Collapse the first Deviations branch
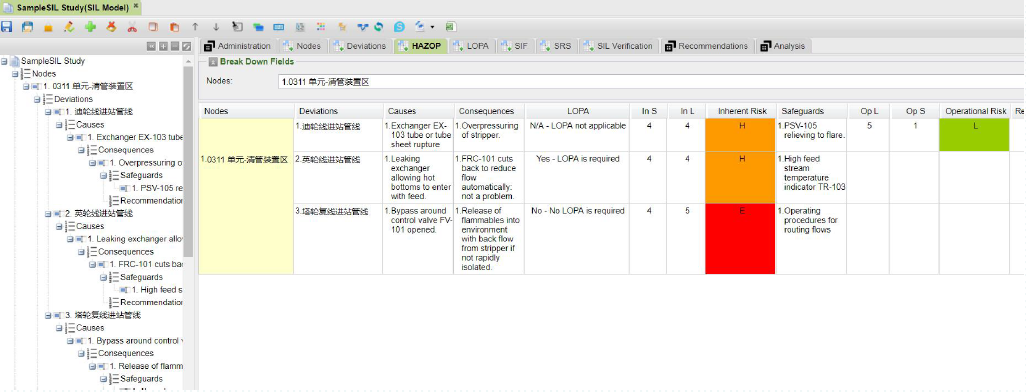Image resolution: width=1026 pixels, height=392 pixels. 37,99
